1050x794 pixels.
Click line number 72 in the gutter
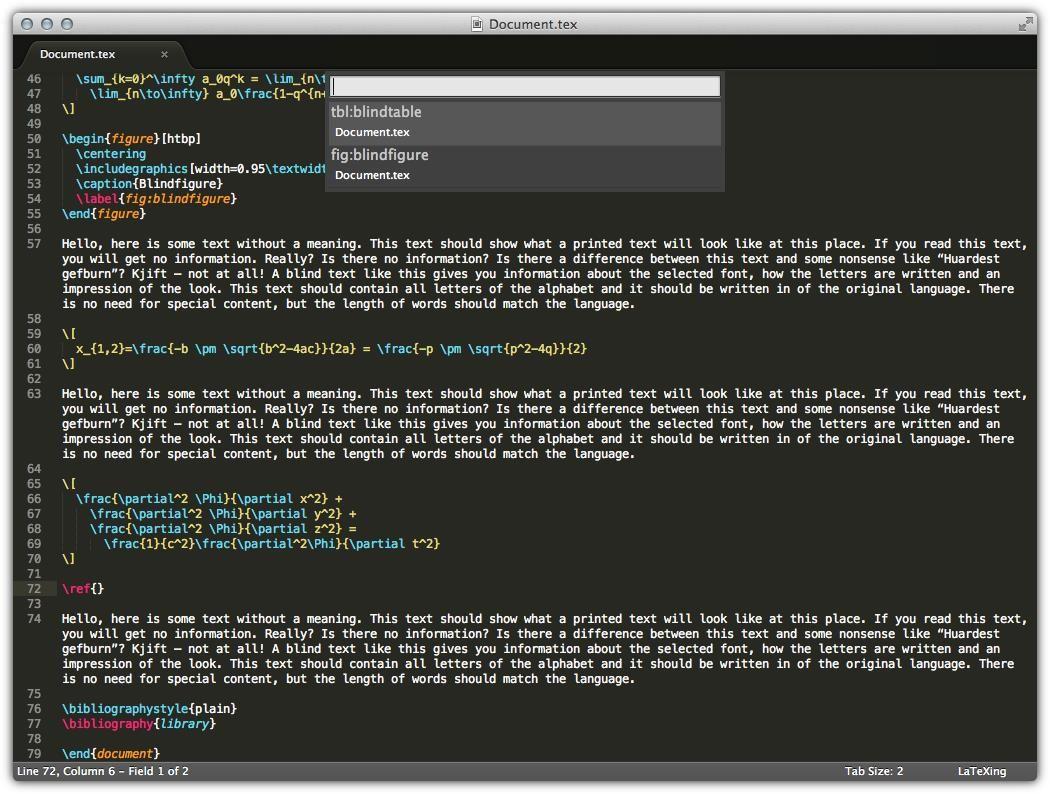(x=33, y=589)
